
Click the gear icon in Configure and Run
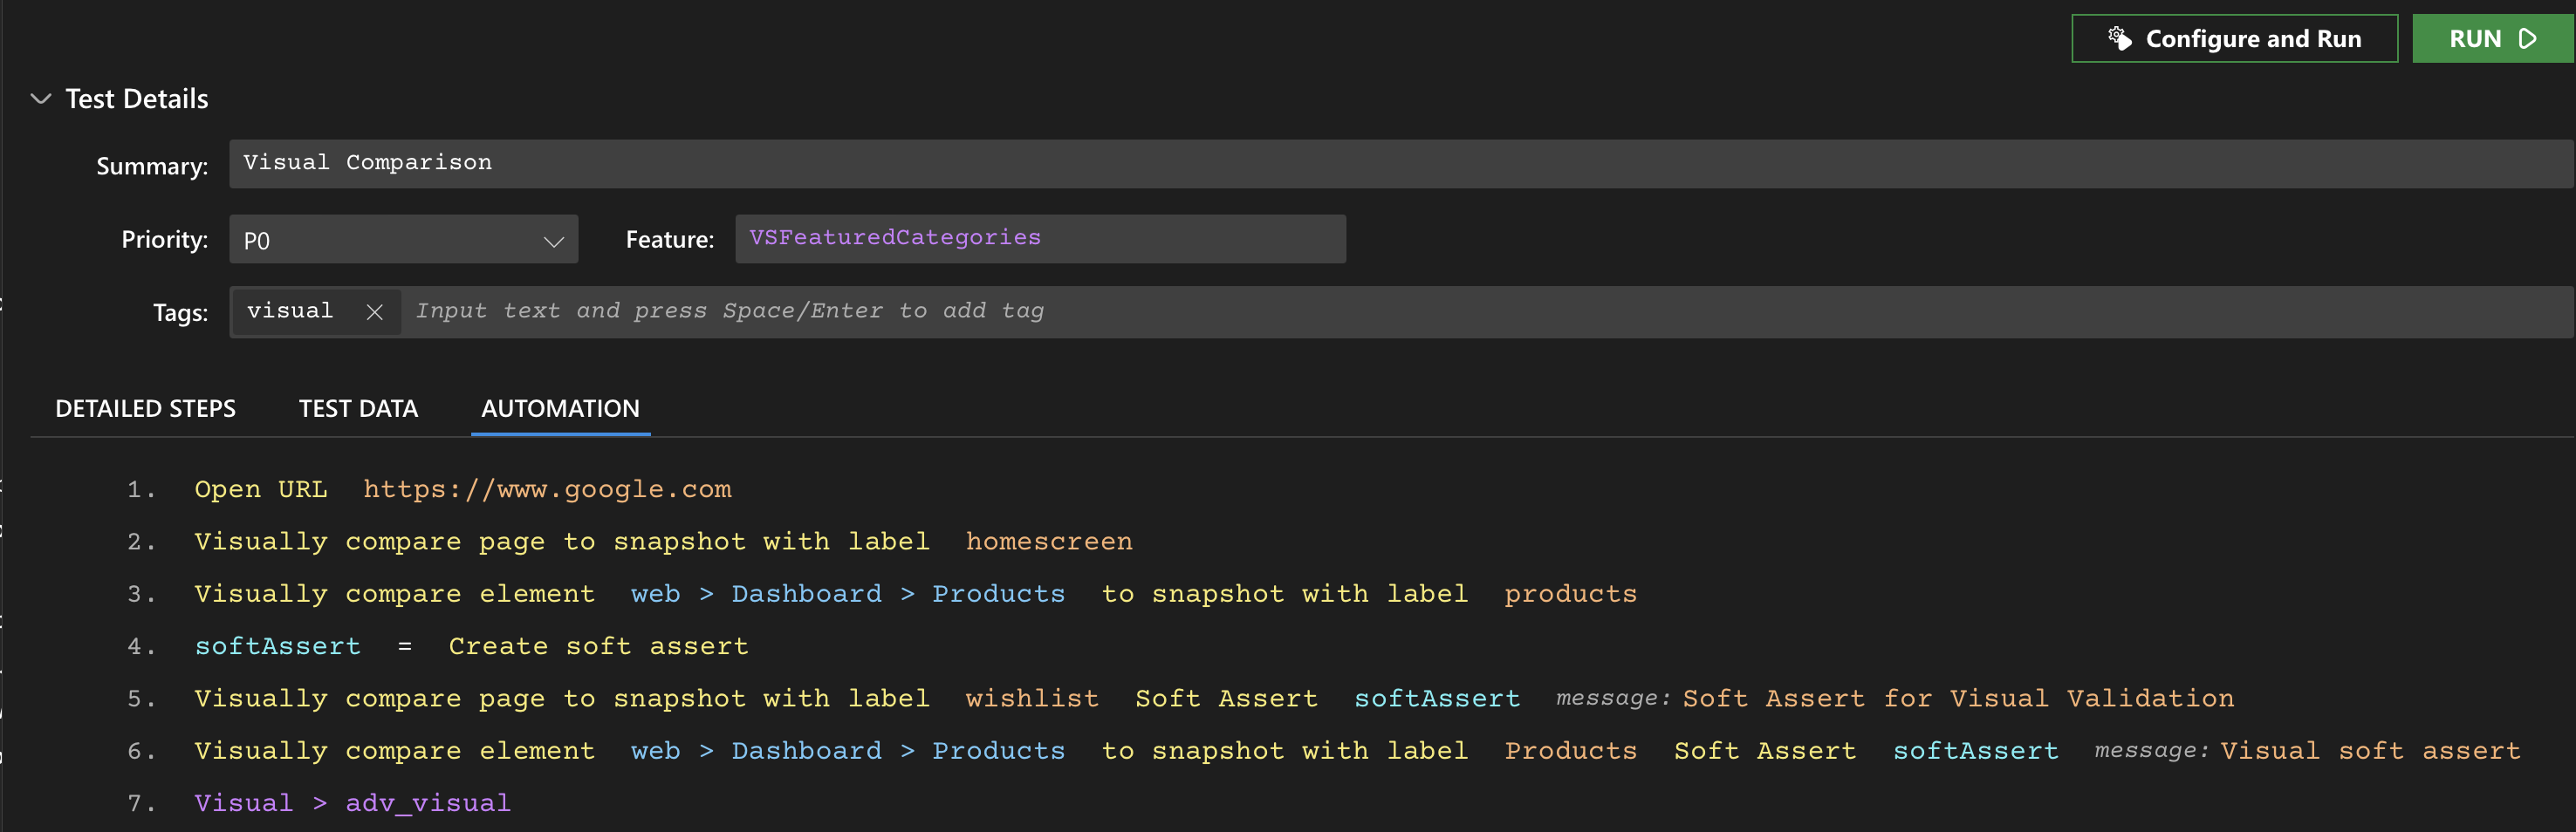tap(2119, 38)
